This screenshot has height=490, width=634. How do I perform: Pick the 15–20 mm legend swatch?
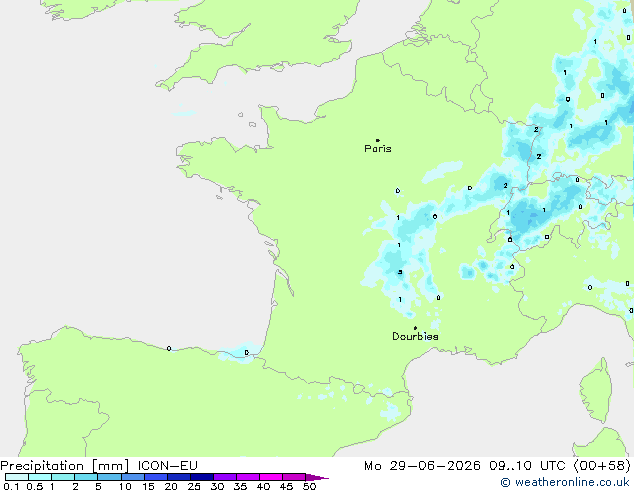155,477
